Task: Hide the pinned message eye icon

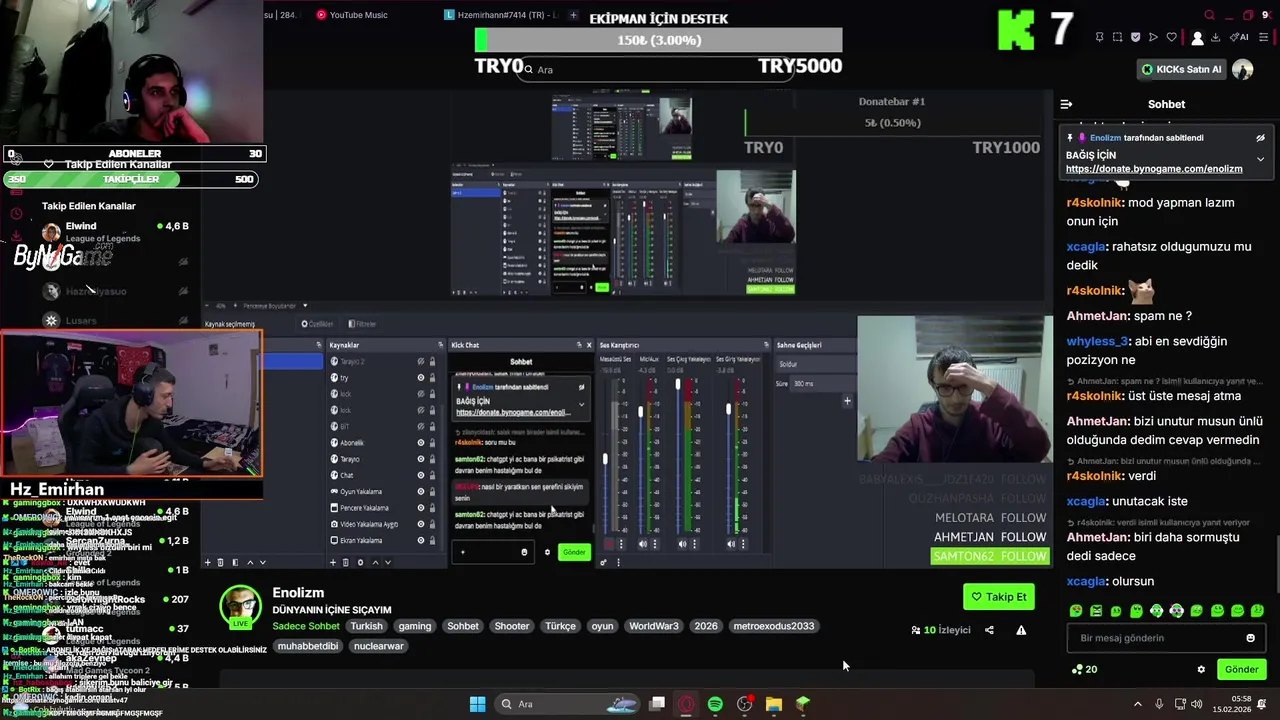Action: [1260, 138]
